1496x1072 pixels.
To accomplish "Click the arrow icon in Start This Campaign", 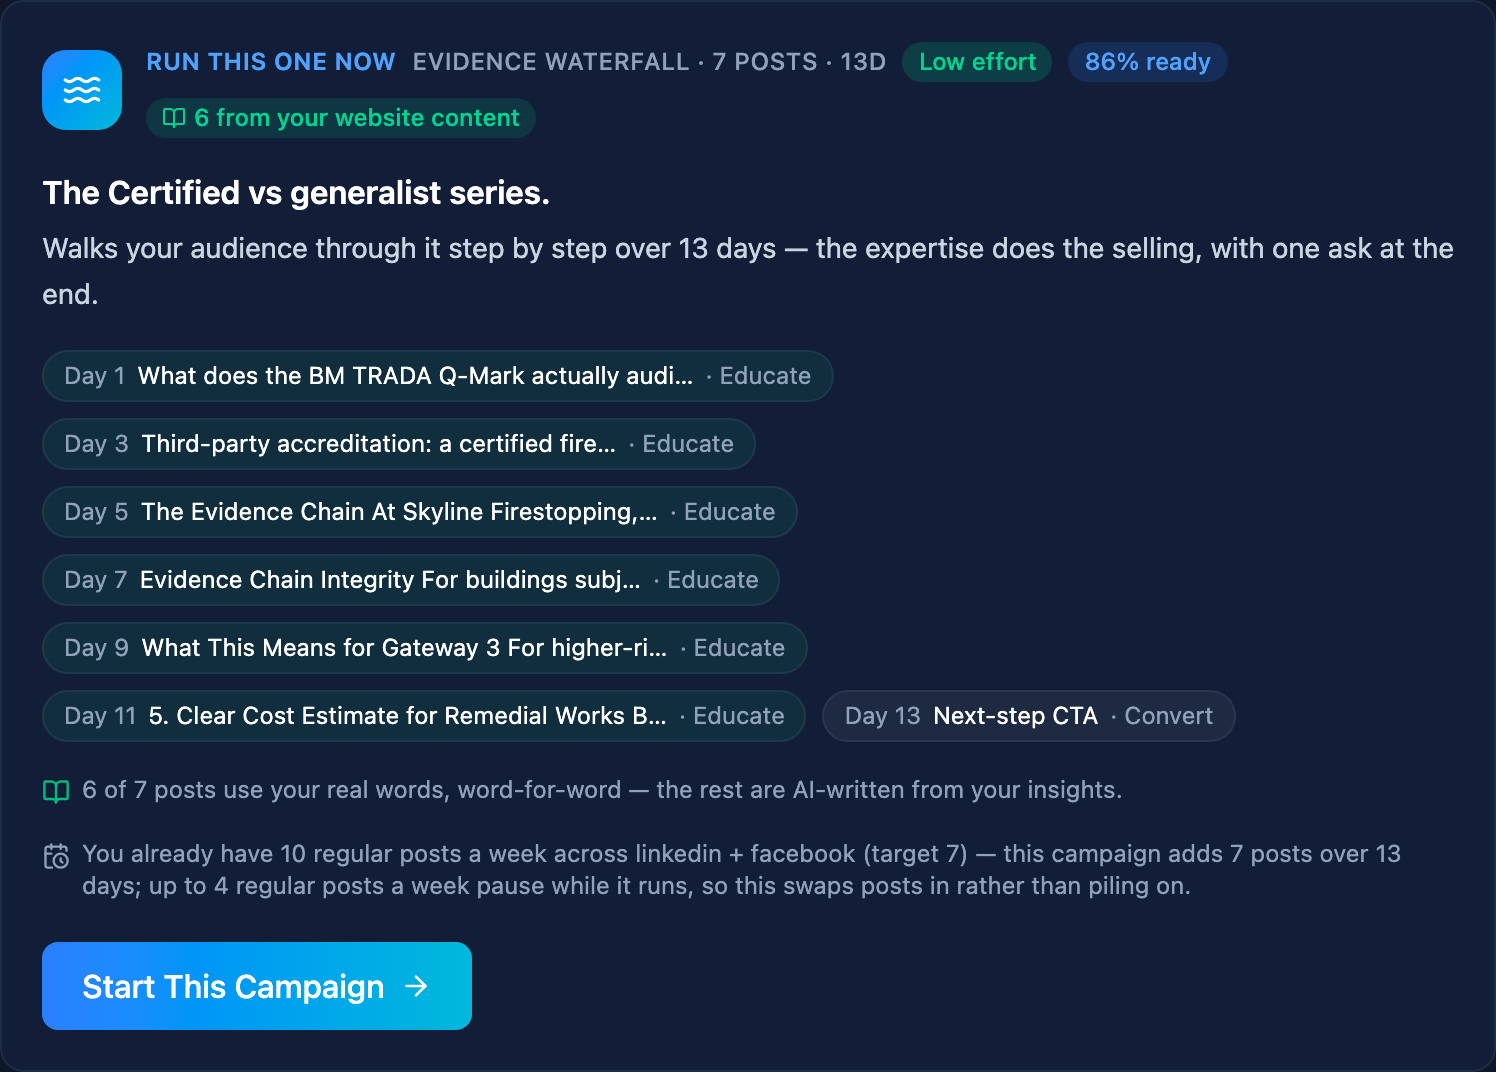I will click(x=417, y=987).
